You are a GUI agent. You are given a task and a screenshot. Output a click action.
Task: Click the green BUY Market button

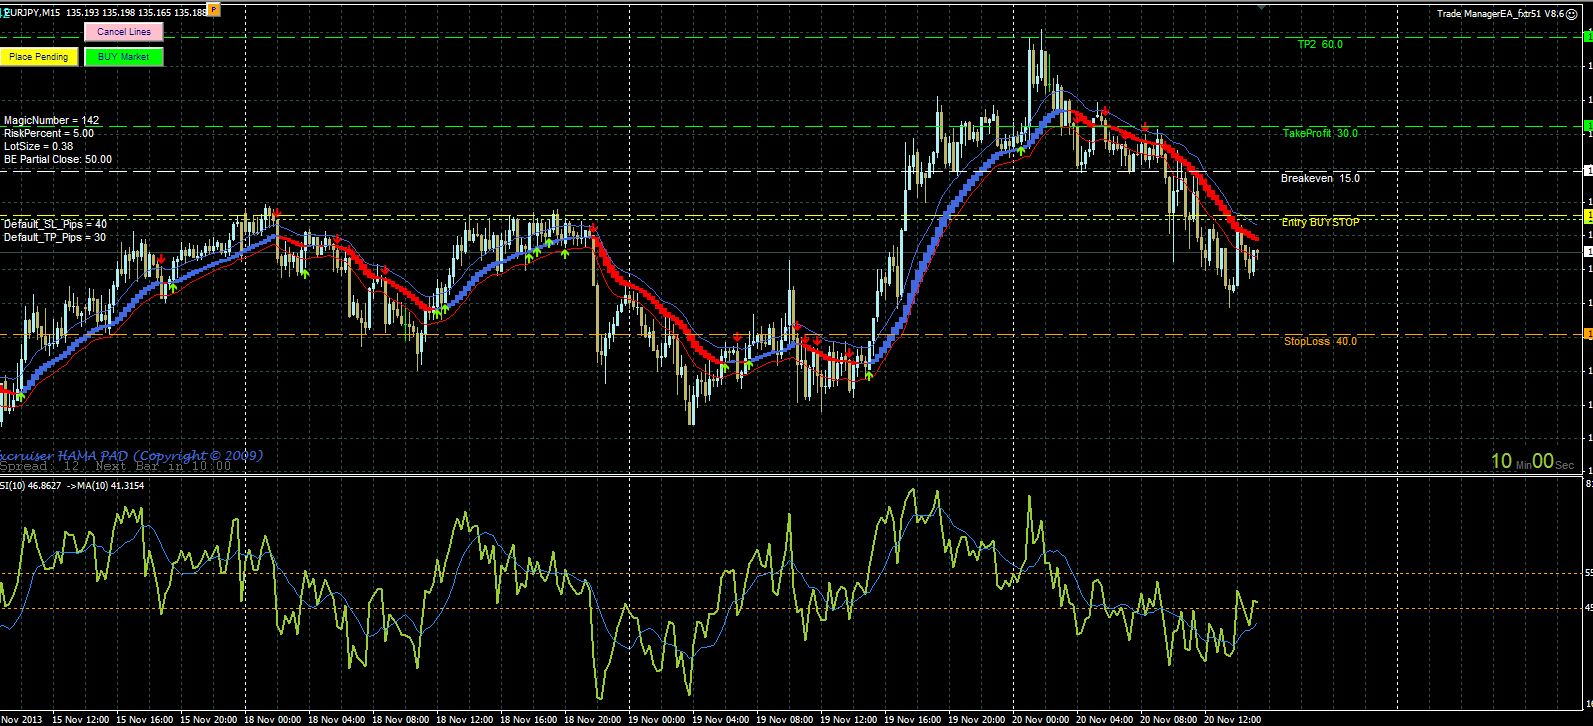(x=124, y=57)
